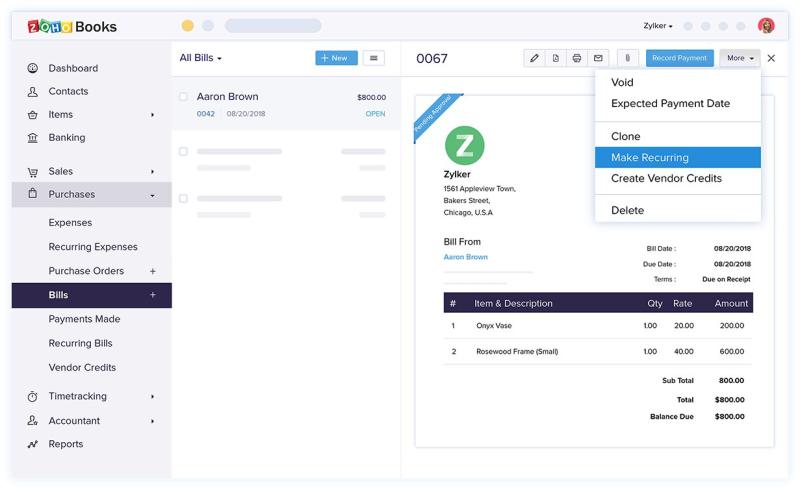Toggle the More actions dropdown
Viewport: 800px width, 490px height.
coord(740,58)
